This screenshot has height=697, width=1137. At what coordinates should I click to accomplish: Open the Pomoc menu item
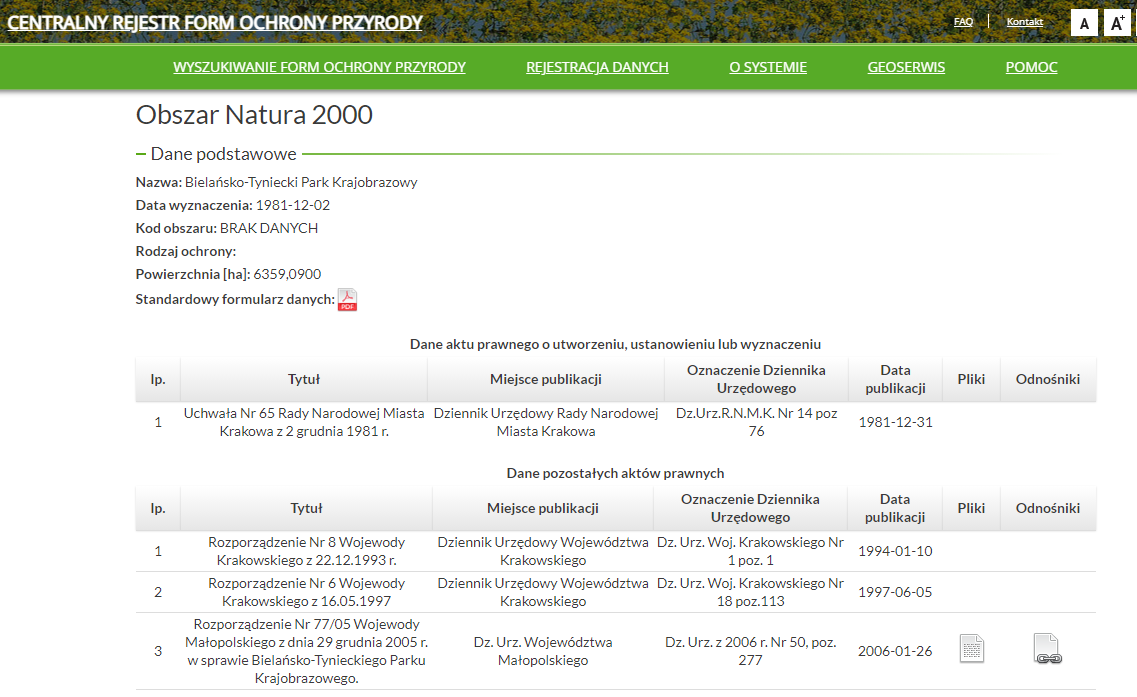pos(1031,67)
